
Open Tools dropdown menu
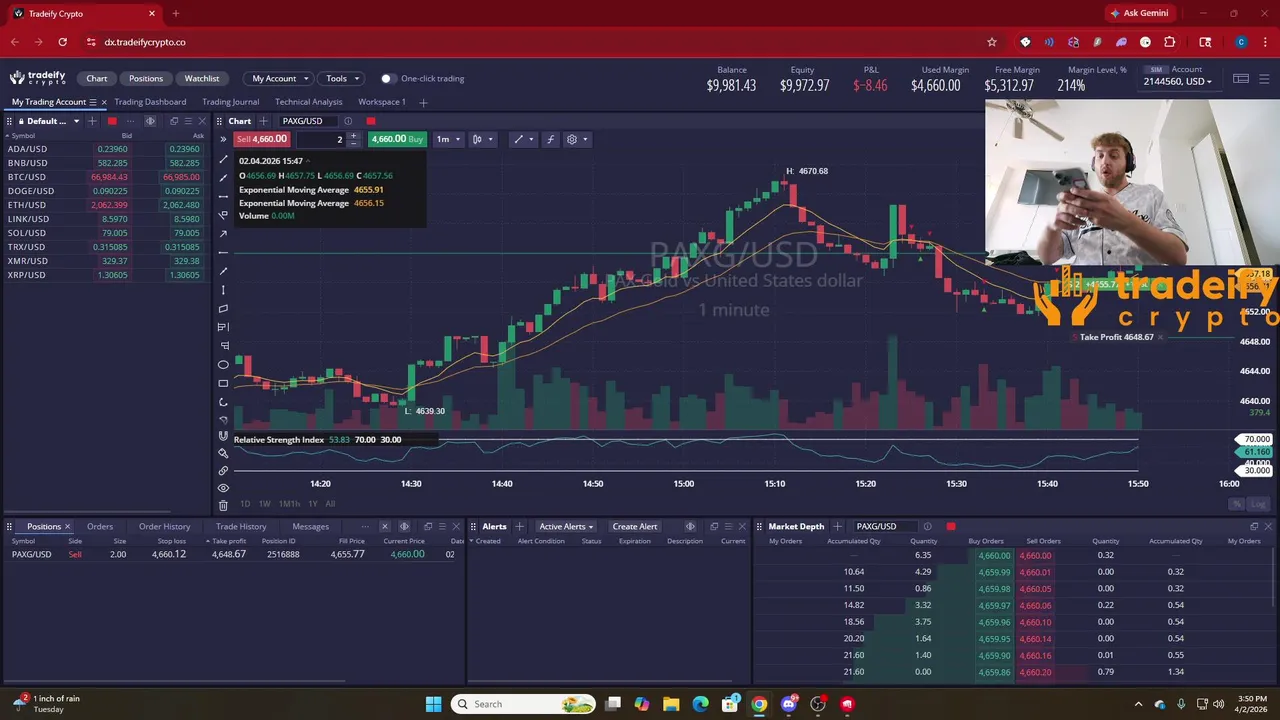point(341,78)
